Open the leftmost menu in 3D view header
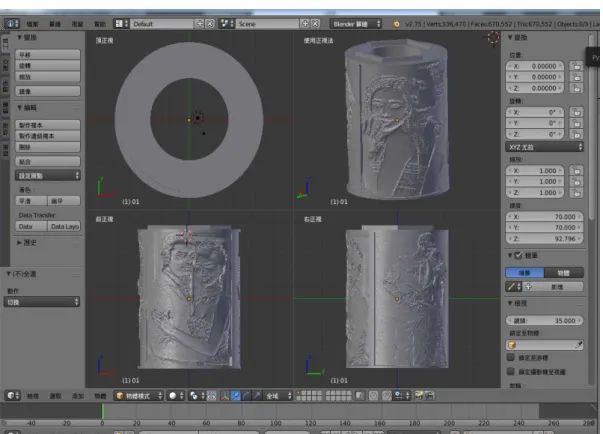Viewport: 603px width, 434px height. [x=33, y=396]
